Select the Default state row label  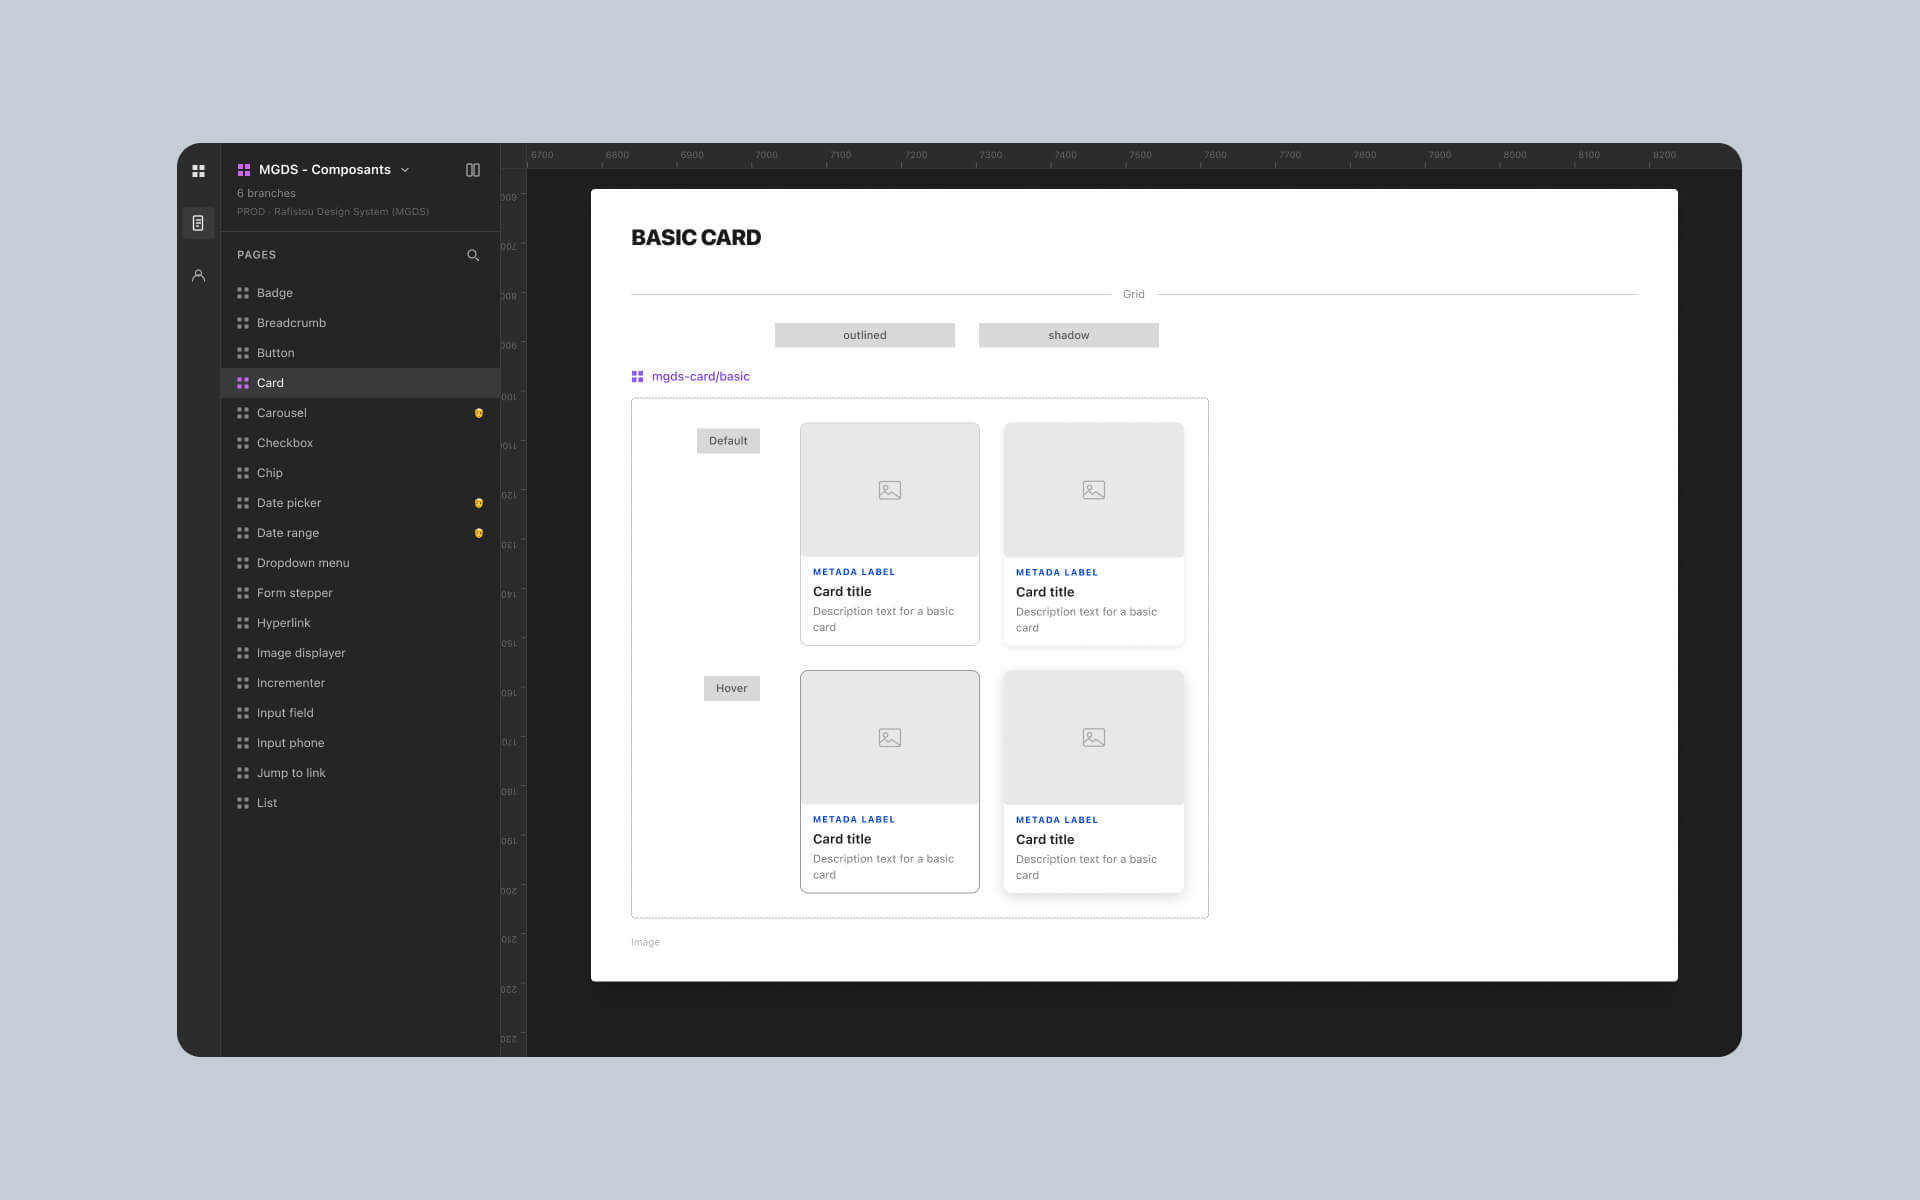pyautogui.click(x=728, y=441)
